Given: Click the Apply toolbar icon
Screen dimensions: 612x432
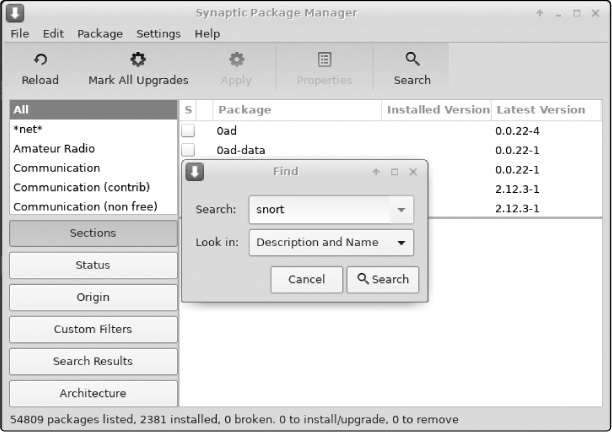Looking at the screenshot, I should [x=237, y=59].
